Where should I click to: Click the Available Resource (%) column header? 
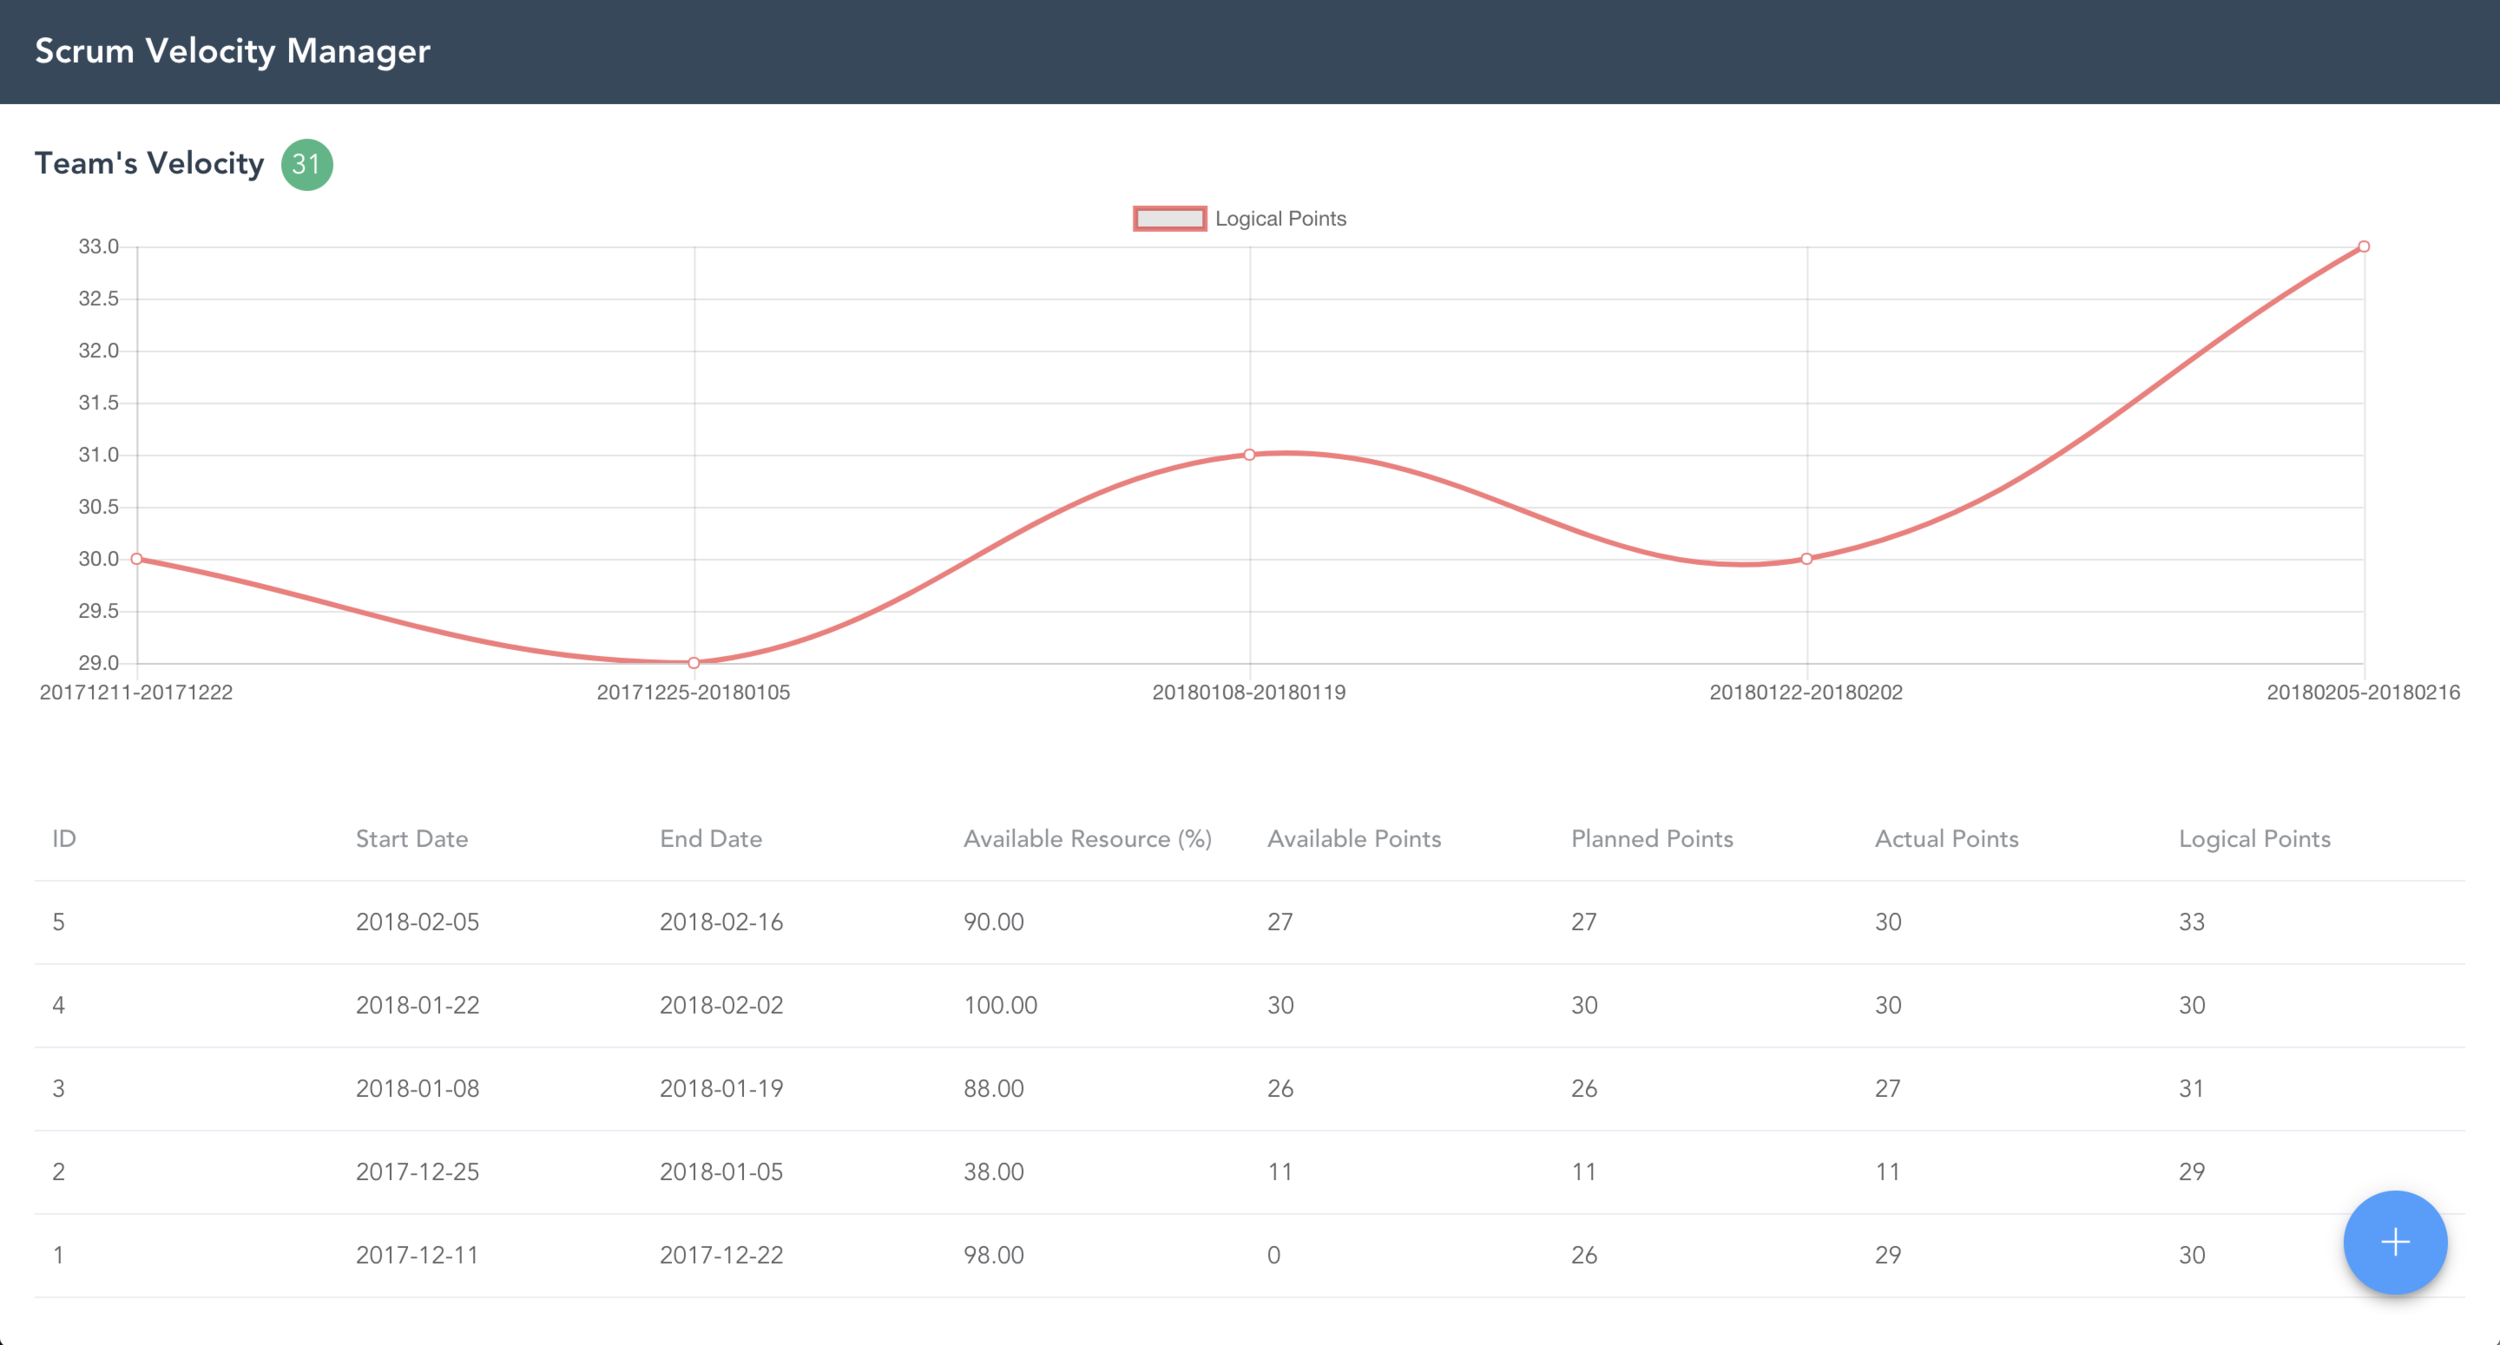(1087, 839)
